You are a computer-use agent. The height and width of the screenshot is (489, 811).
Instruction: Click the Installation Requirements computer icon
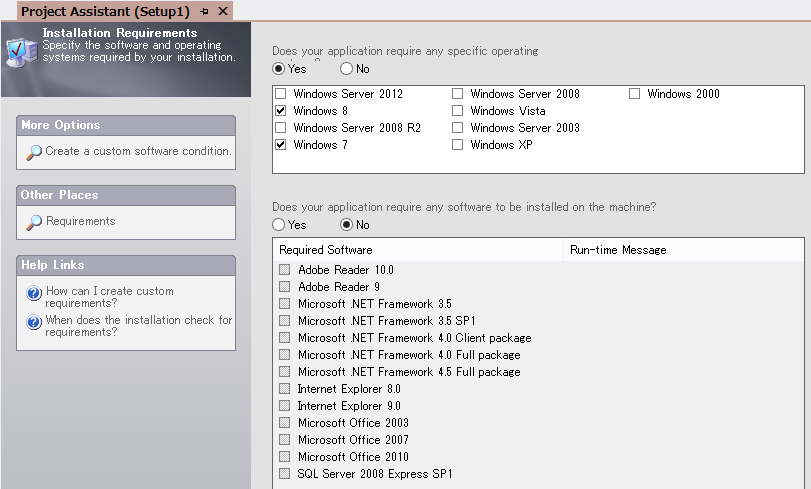click(x=22, y=52)
